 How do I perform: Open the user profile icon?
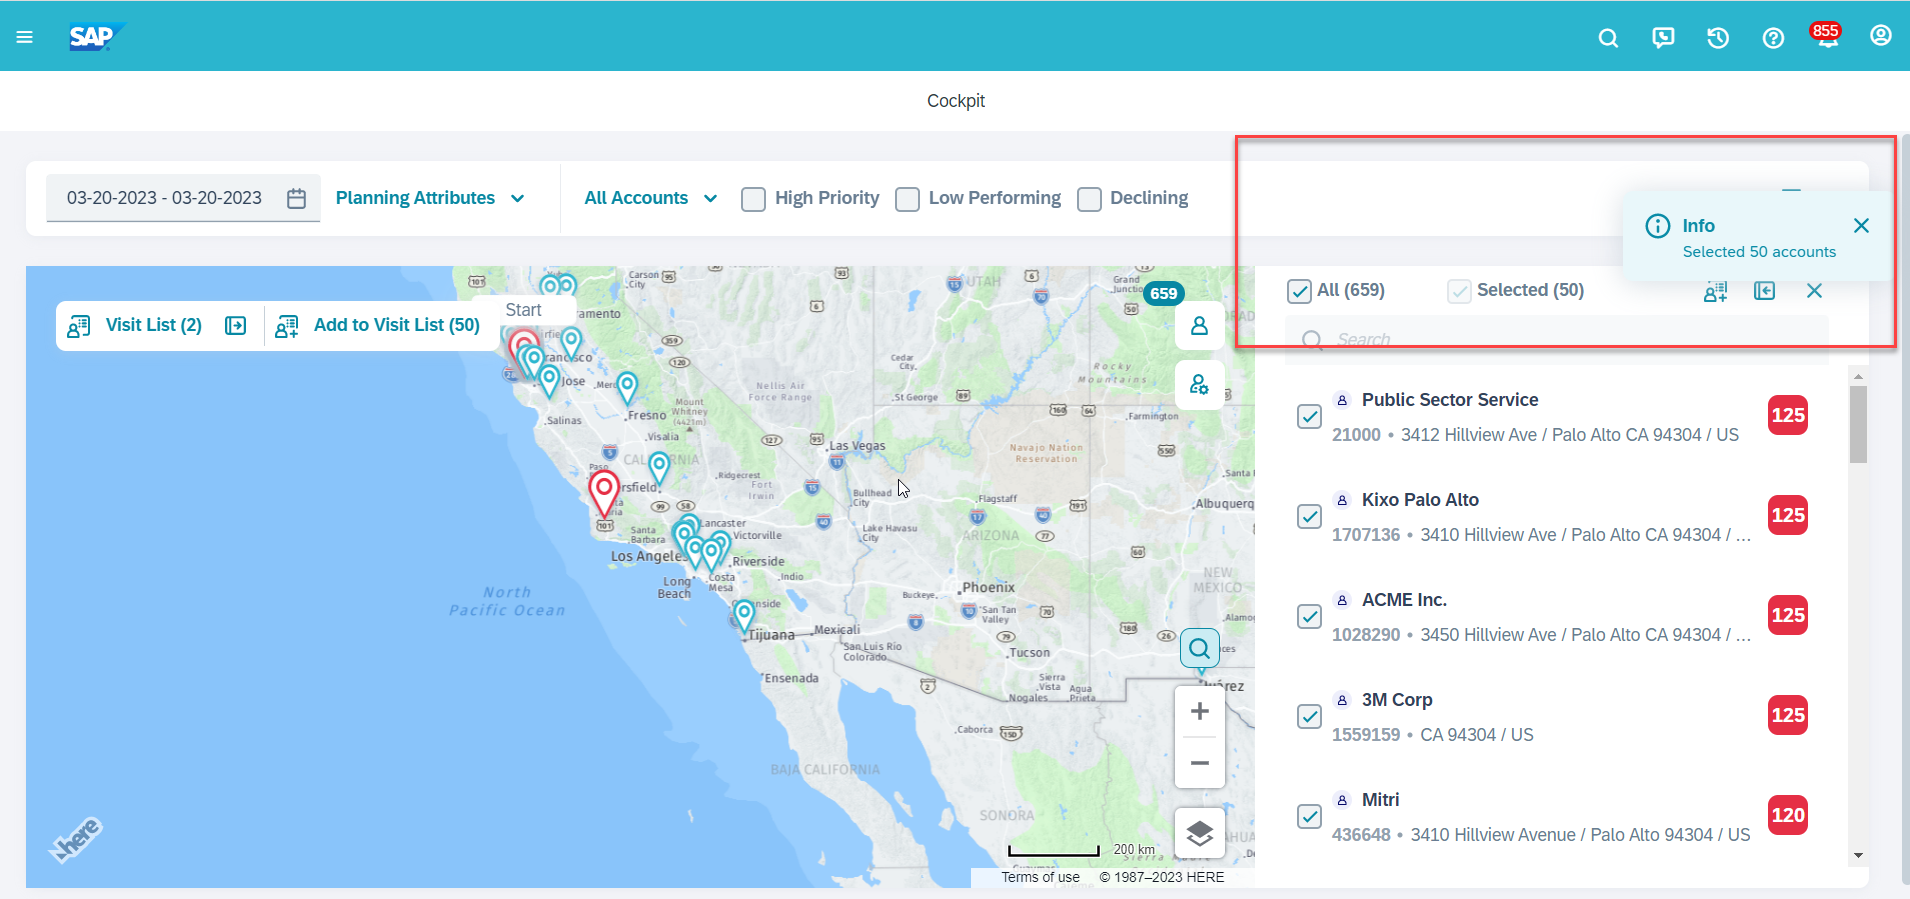click(1881, 36)
